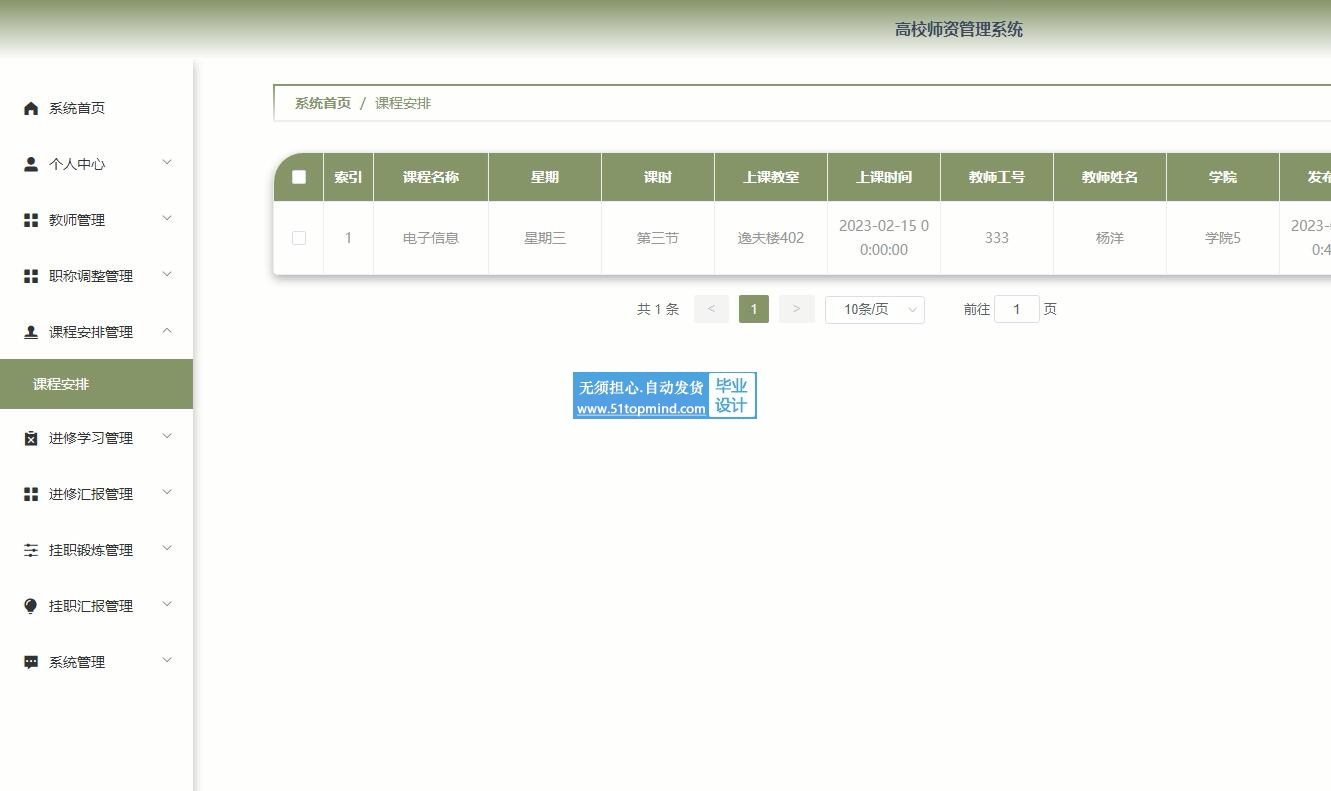Expand the 进修汇报管理 menu chevron
Screen dimensions: 1331x791
pos(167,493)
